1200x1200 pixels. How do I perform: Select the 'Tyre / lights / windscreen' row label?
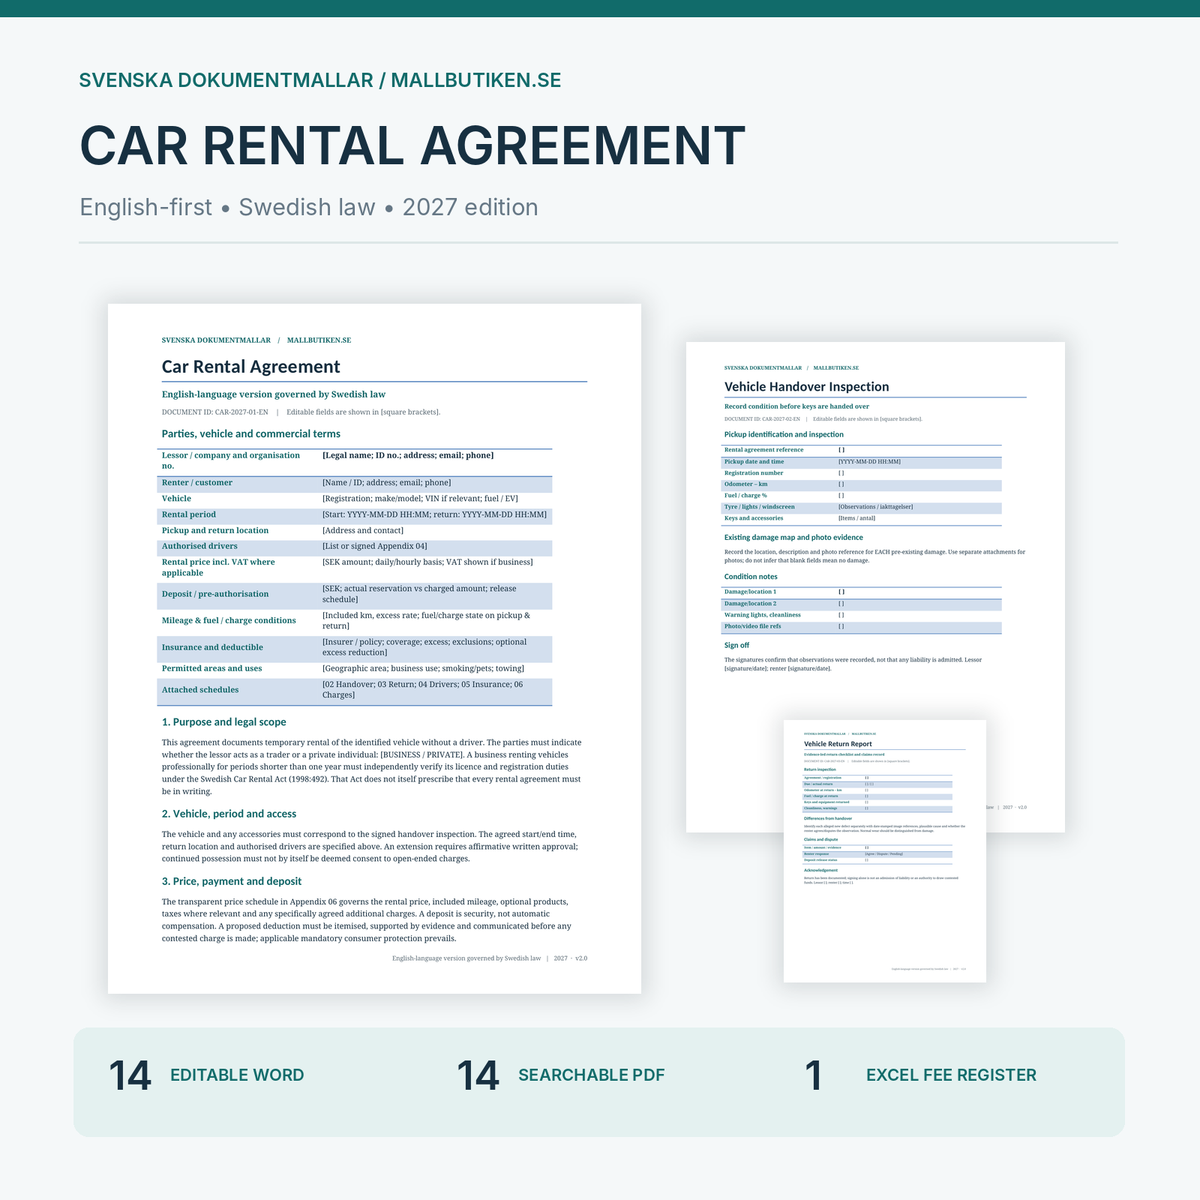[x=759, y=507]
